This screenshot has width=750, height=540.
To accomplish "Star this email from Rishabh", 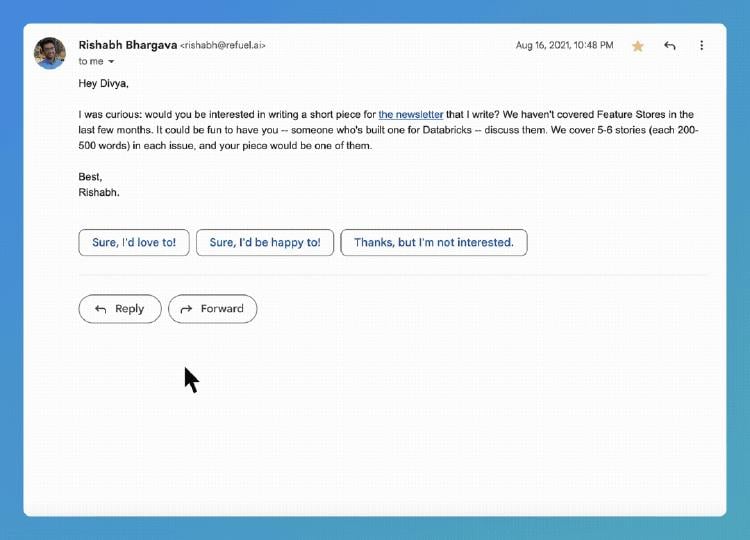I will pos(637,46).
